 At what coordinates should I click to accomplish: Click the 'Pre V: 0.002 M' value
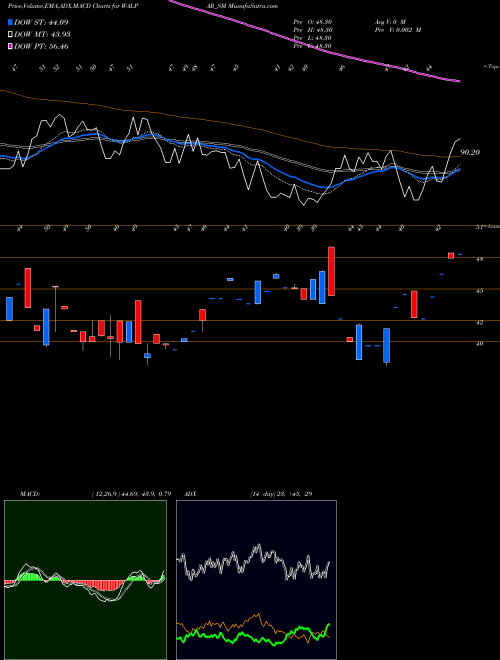(398, 30)
